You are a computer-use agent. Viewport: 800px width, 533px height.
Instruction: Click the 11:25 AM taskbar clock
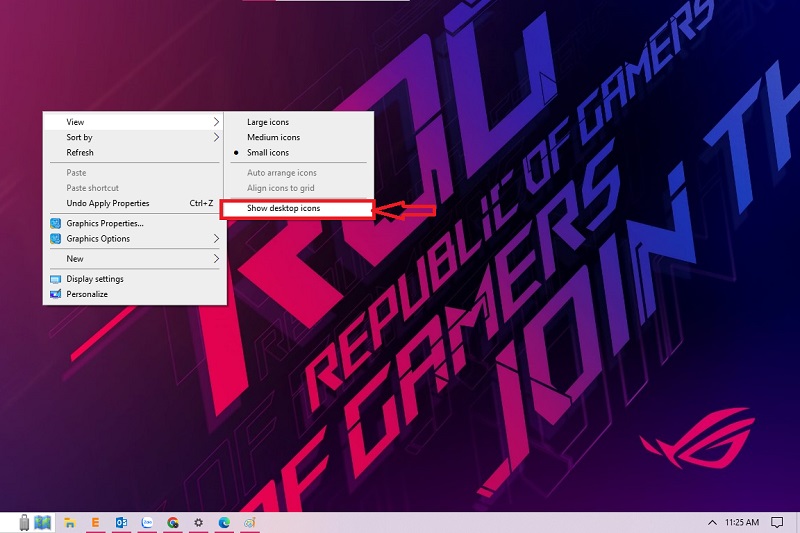(741, 522)
